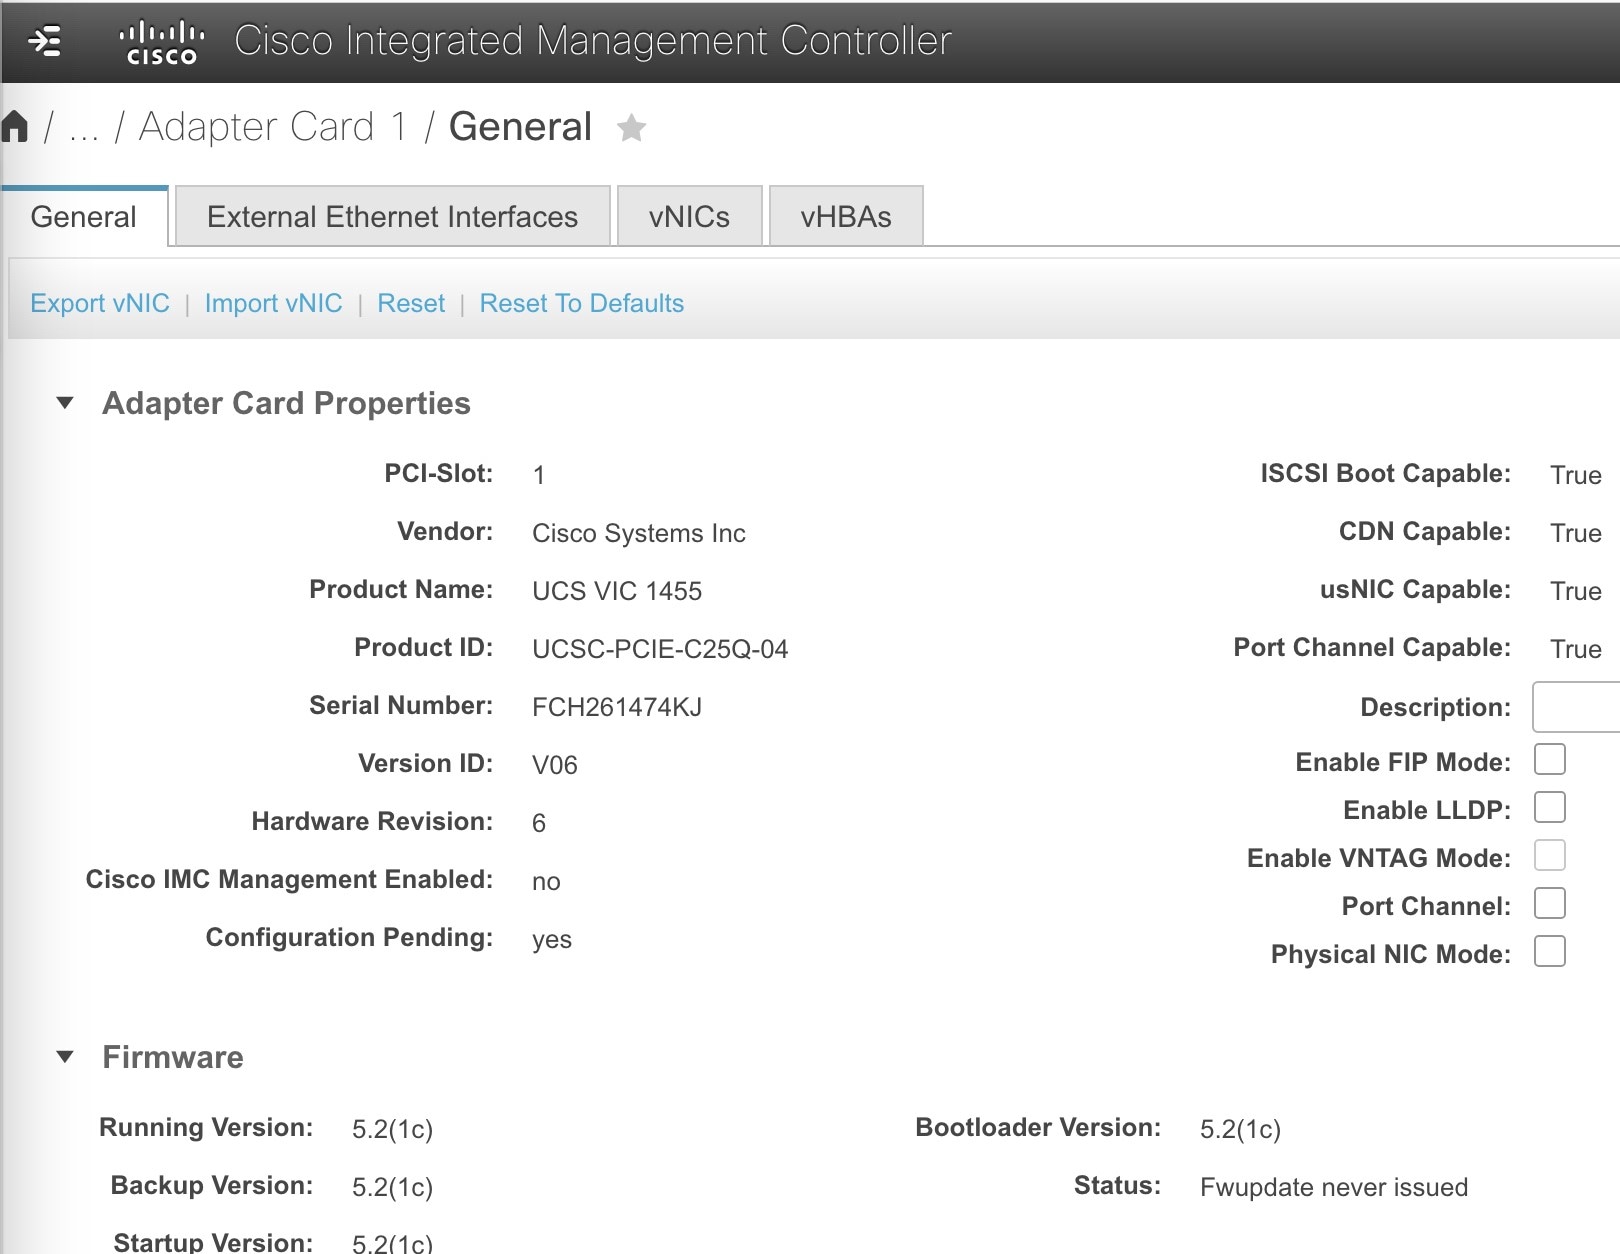Click Reset To Defaults
Viewport: 1620px width, 1254px height.
click(581, 303)
